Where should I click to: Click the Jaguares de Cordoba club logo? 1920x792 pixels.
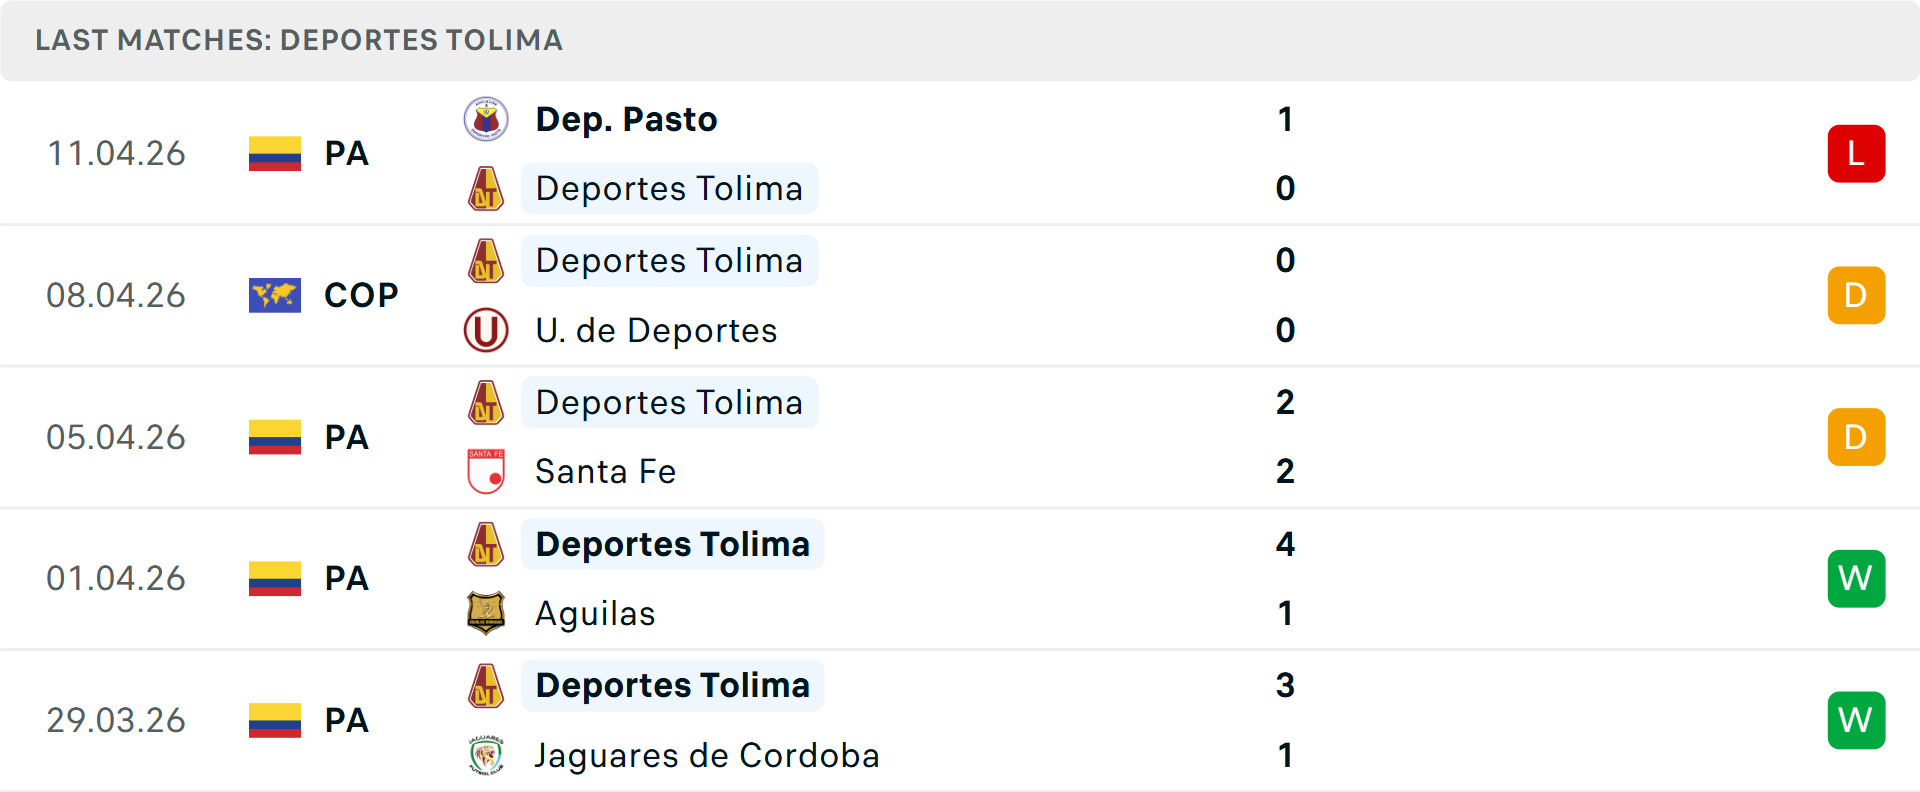point(486,755)
